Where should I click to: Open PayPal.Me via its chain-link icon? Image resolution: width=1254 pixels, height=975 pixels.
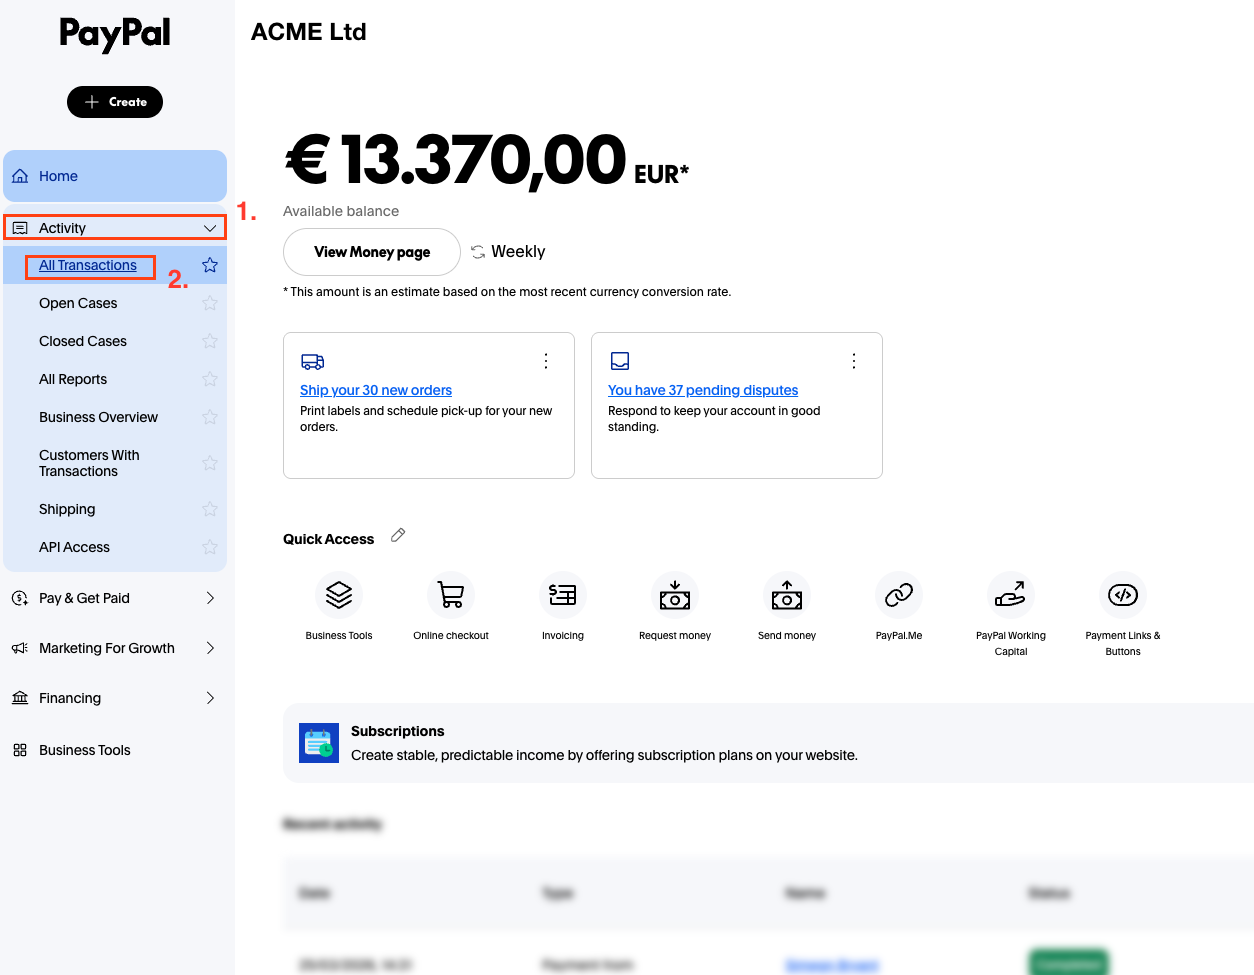(x=899, y=594)
